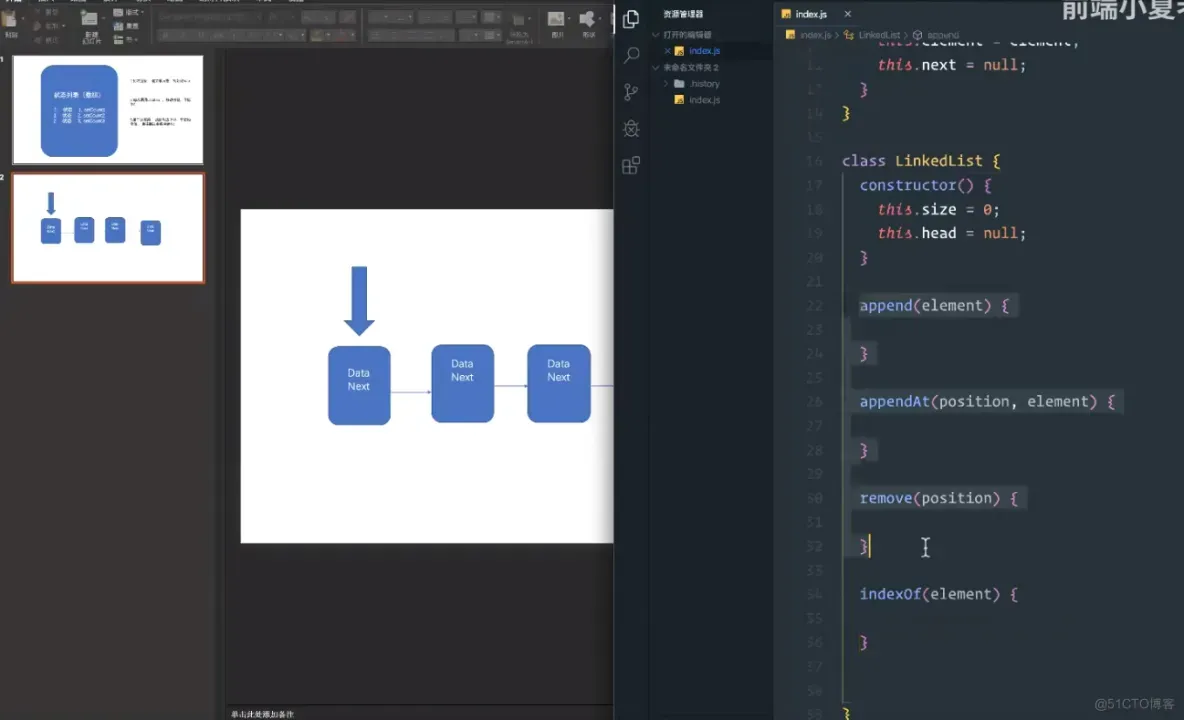Open the Debug view in activity bar
Viewport: 1184px width, 720px height.
(631, 129)
